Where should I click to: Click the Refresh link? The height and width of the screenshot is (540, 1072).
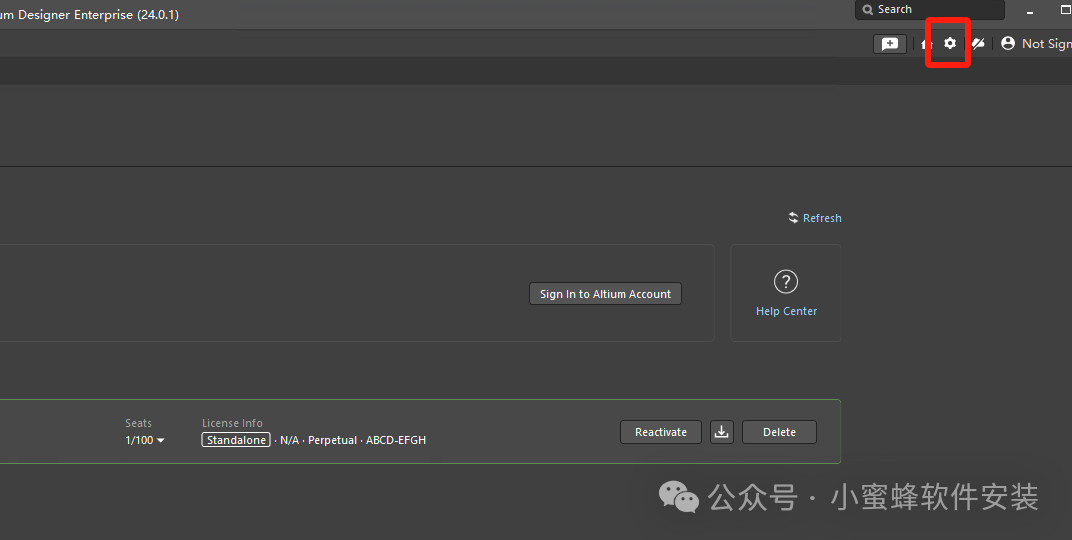click(815, 218)
